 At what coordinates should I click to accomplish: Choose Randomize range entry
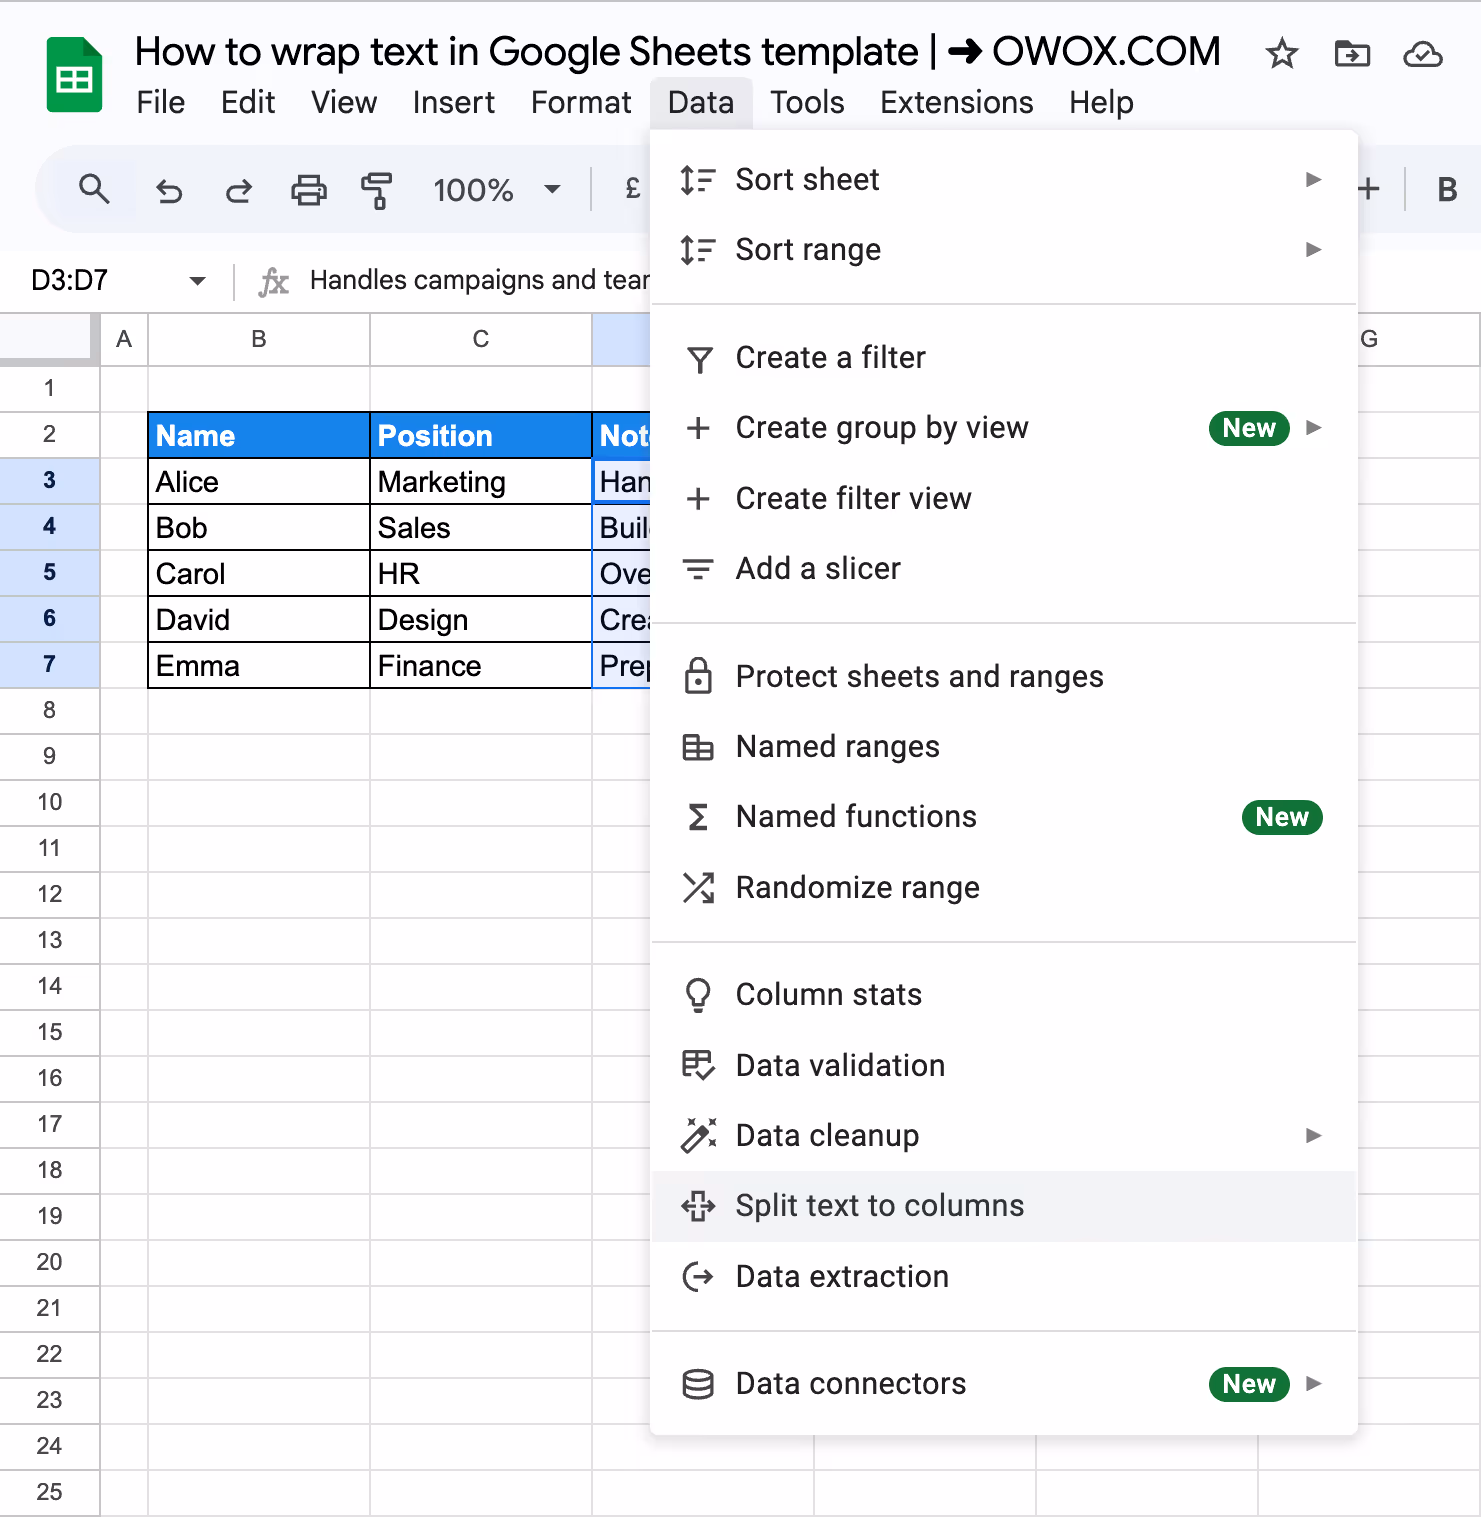1003,887
